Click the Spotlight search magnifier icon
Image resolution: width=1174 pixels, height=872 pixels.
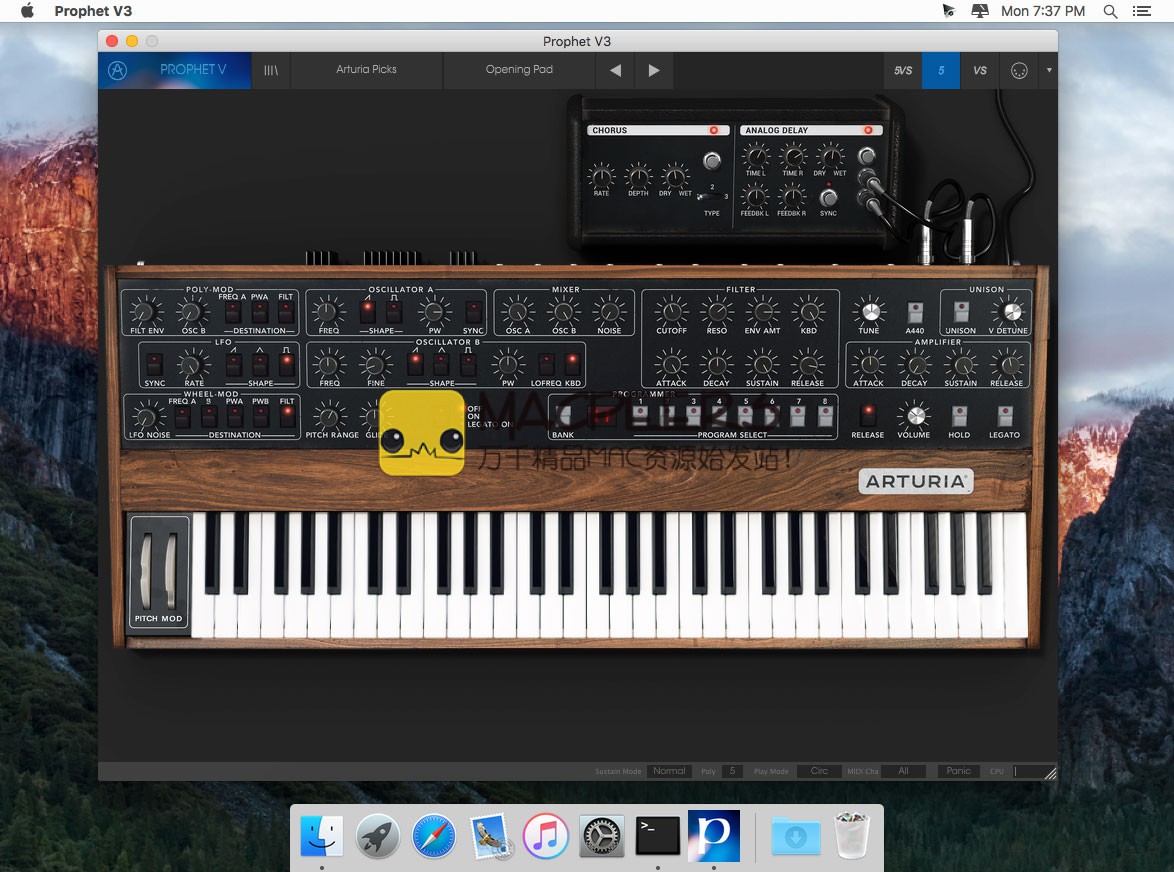[x=1110, y=11]
